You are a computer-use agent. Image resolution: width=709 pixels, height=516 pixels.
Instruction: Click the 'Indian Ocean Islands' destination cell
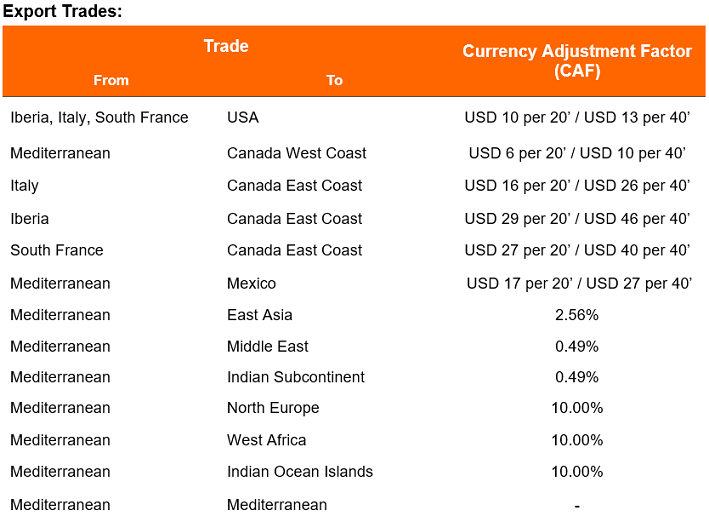(300, 471)
